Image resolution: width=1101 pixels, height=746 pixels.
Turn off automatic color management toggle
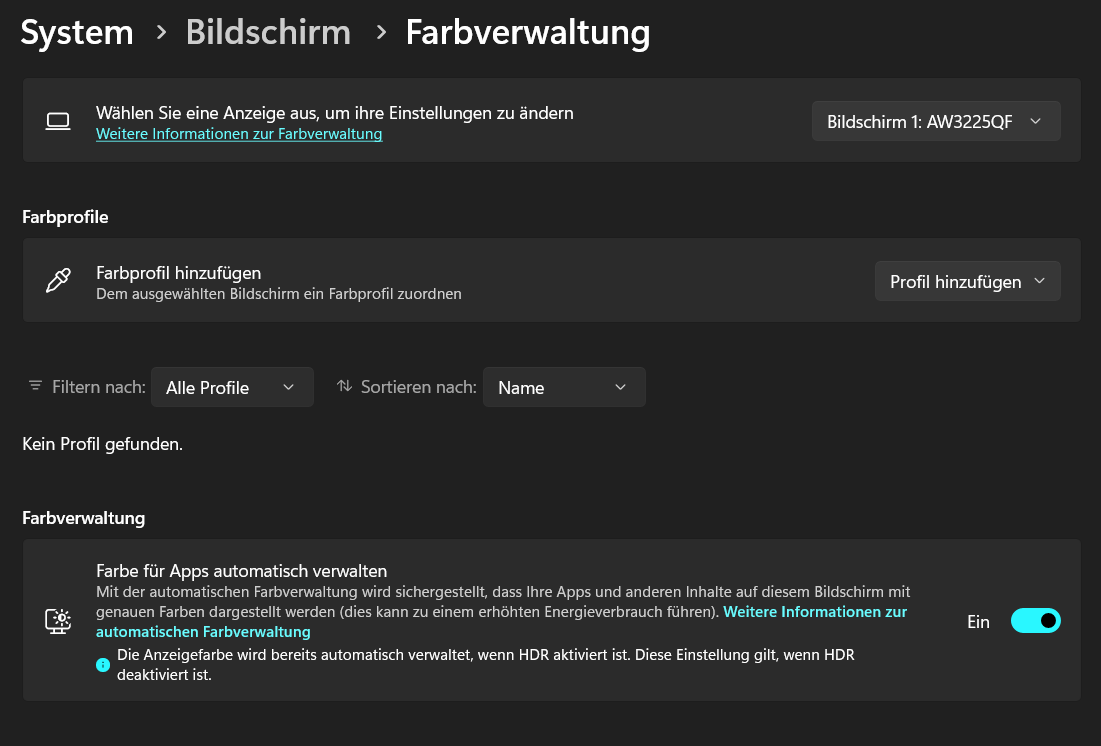1036,621
